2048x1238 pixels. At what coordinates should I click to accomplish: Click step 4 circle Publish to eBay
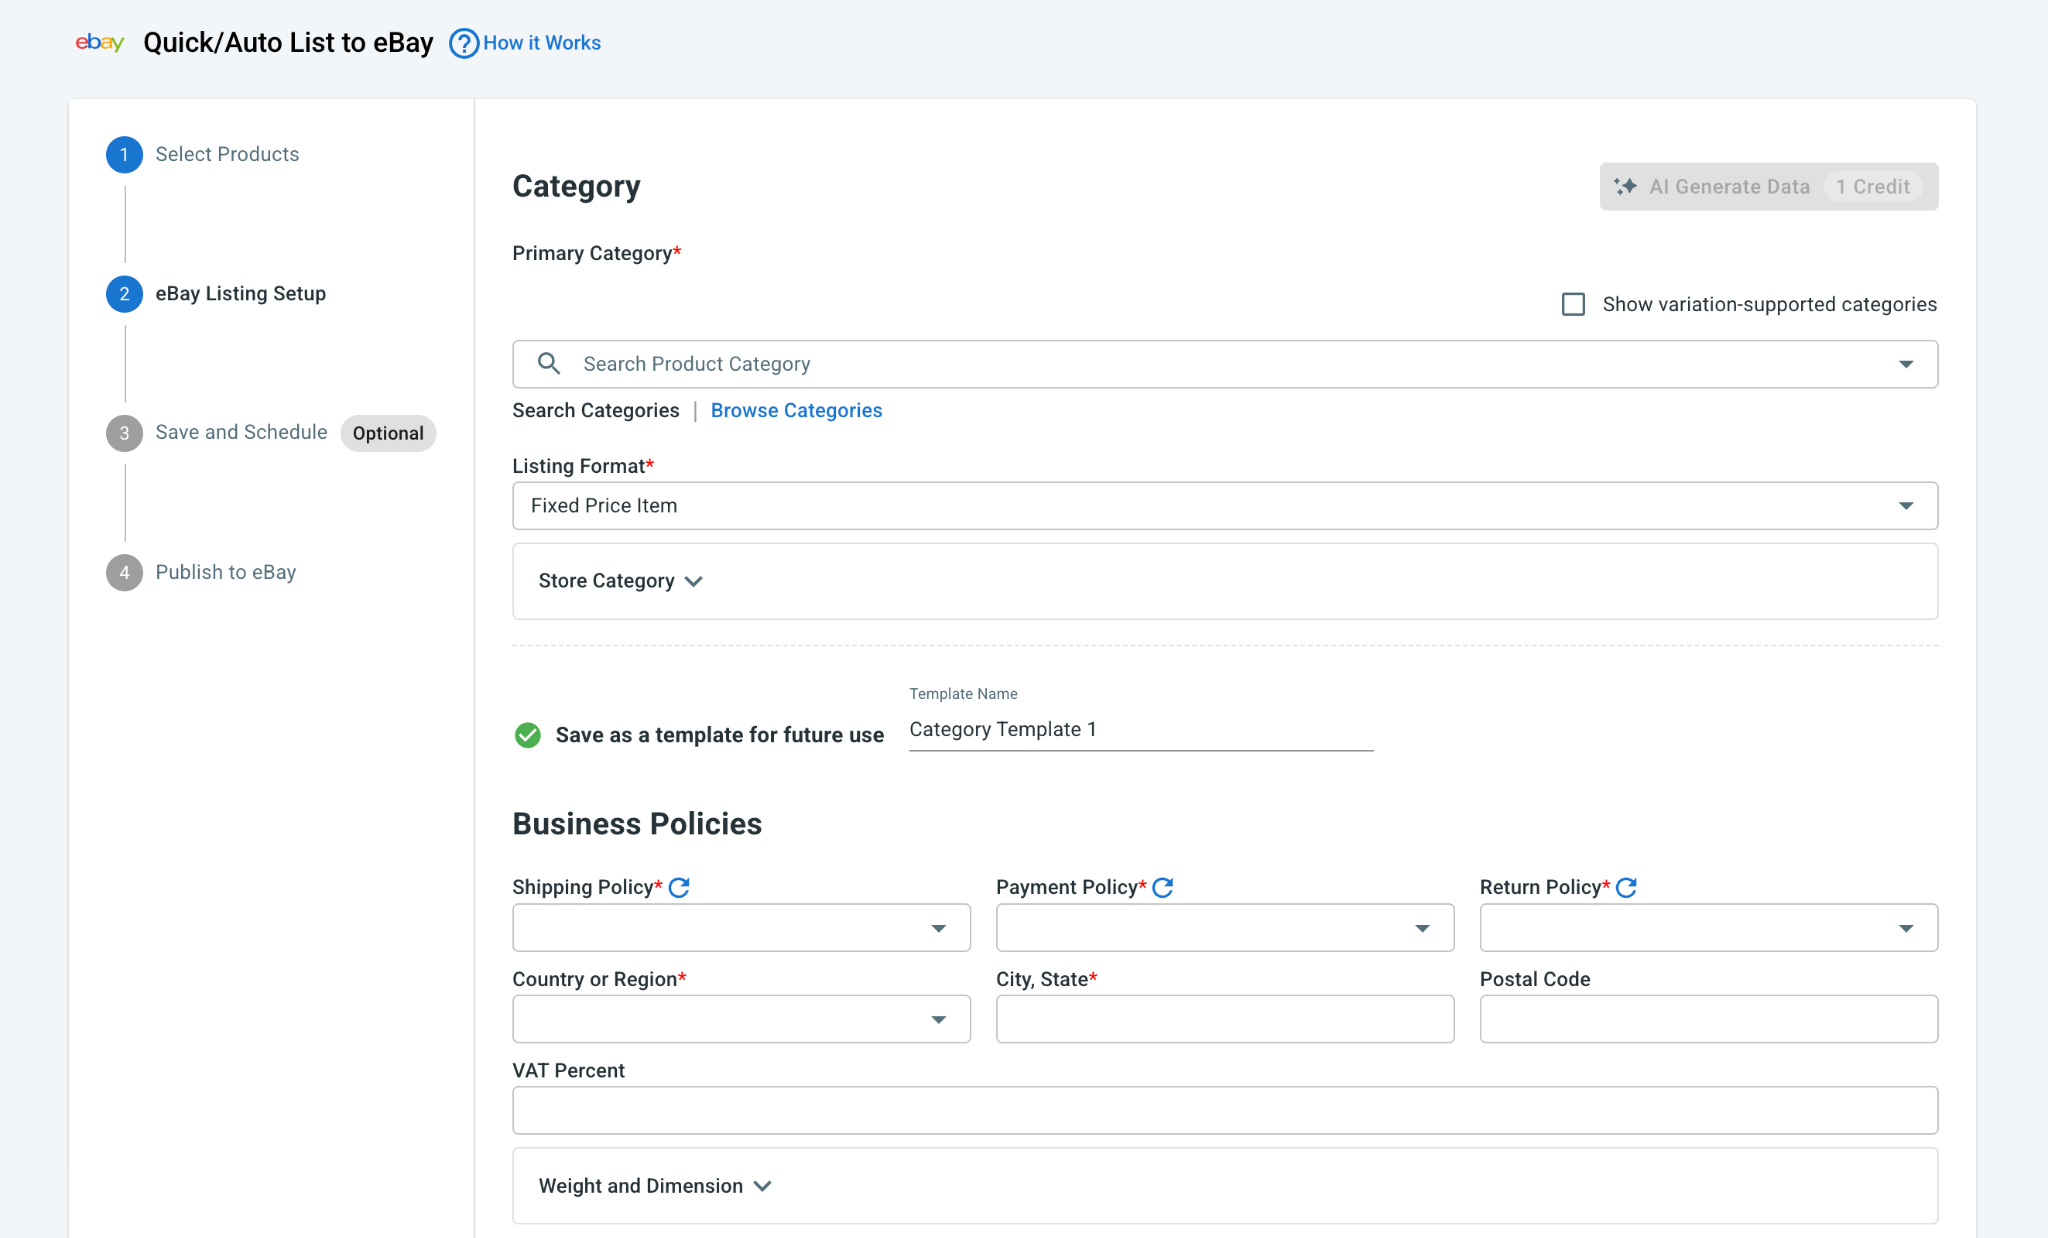[124, 572]
